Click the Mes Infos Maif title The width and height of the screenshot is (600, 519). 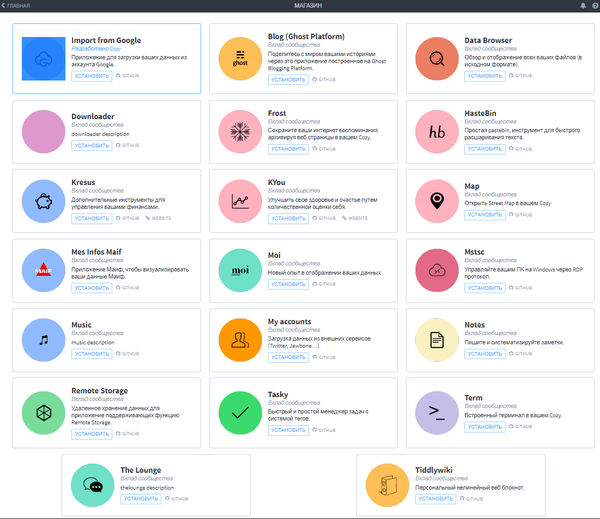point(96,252)
